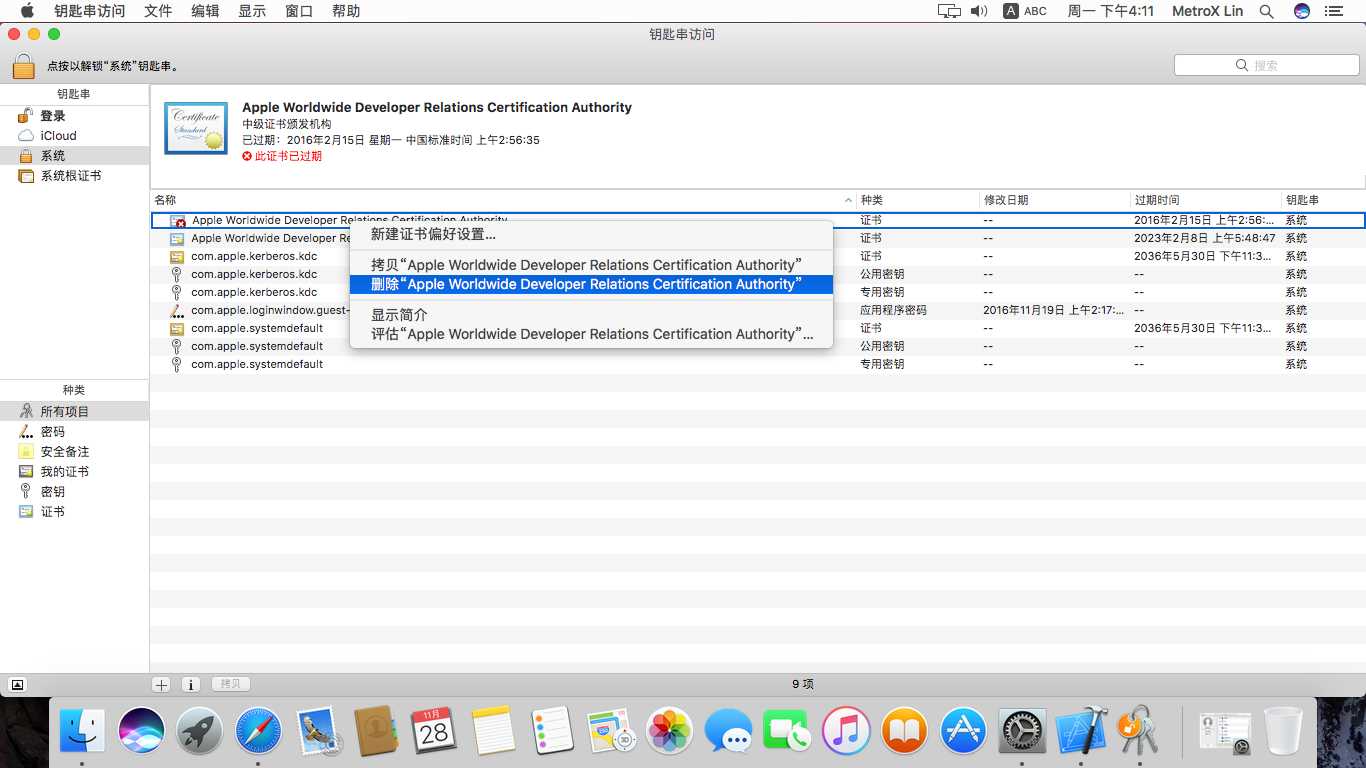Click the Spotlight search icon in menu bar
Screen dimensions: 1366x768
click(1266, 11)
